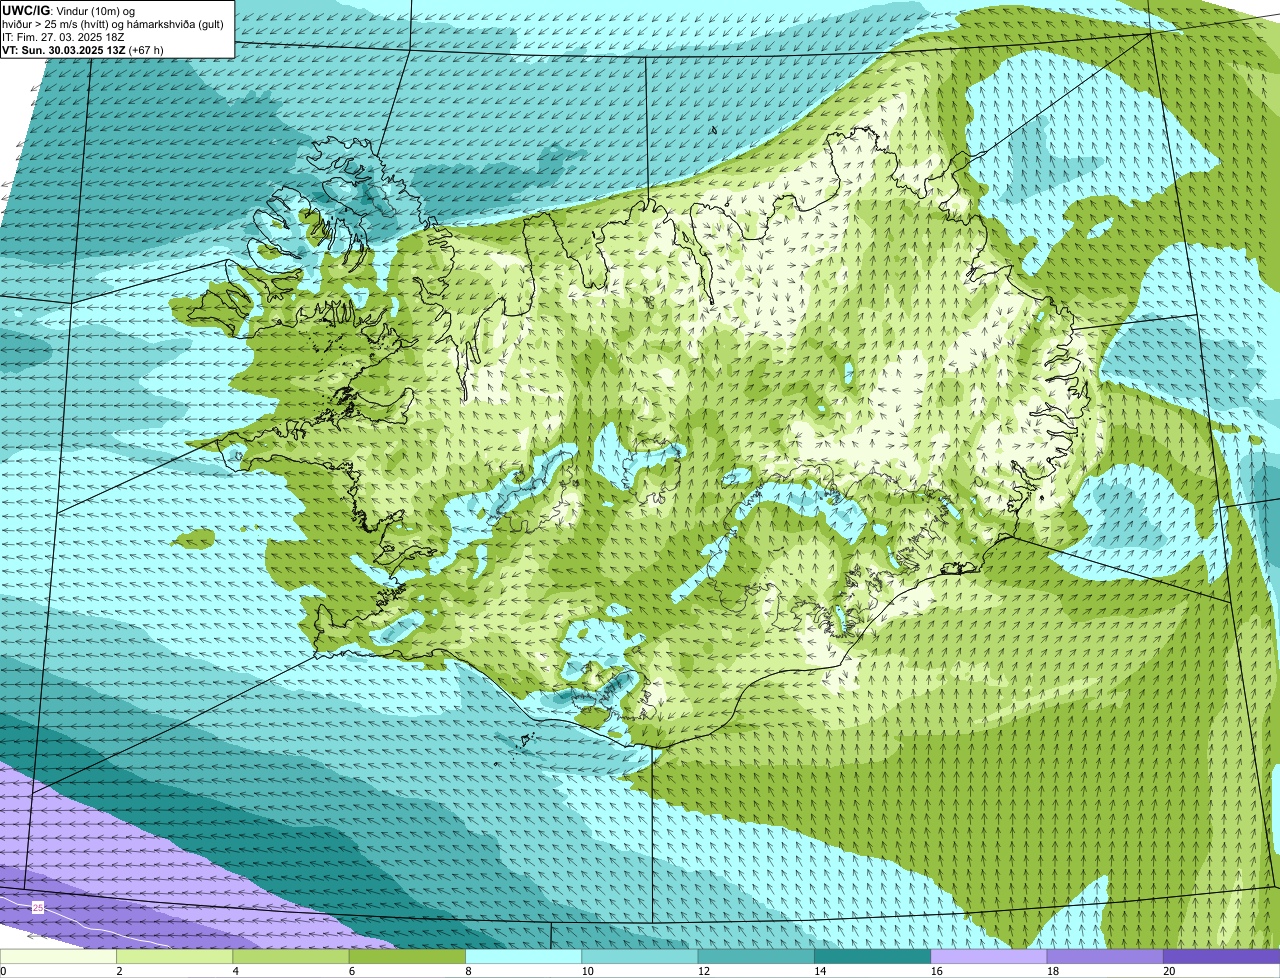Click the 18–20 purple legend swatch
Viewport: 1280px width, 978px height.
click(1105, 956)
